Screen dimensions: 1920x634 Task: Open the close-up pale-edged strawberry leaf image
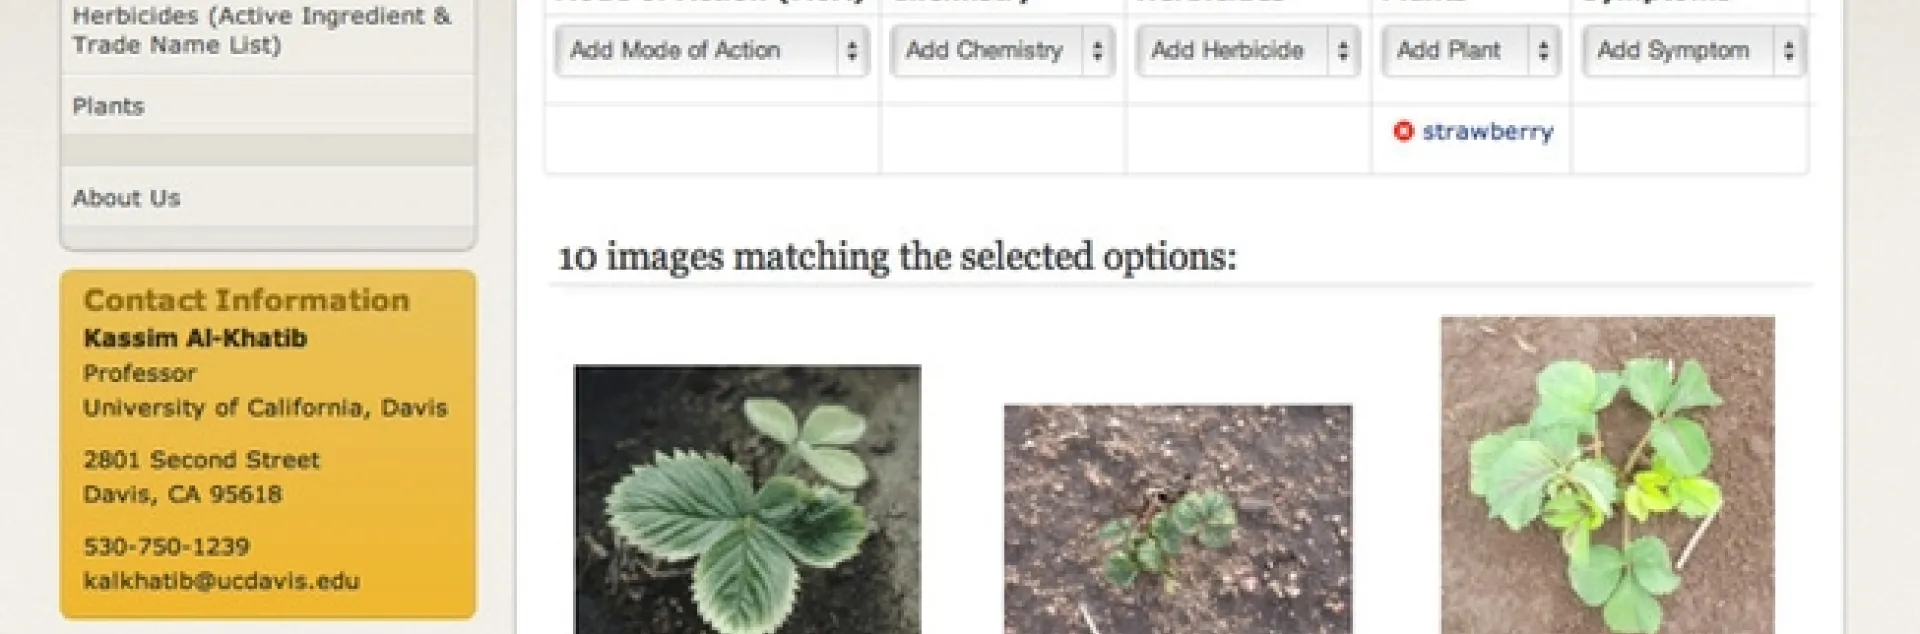(747, 499)
